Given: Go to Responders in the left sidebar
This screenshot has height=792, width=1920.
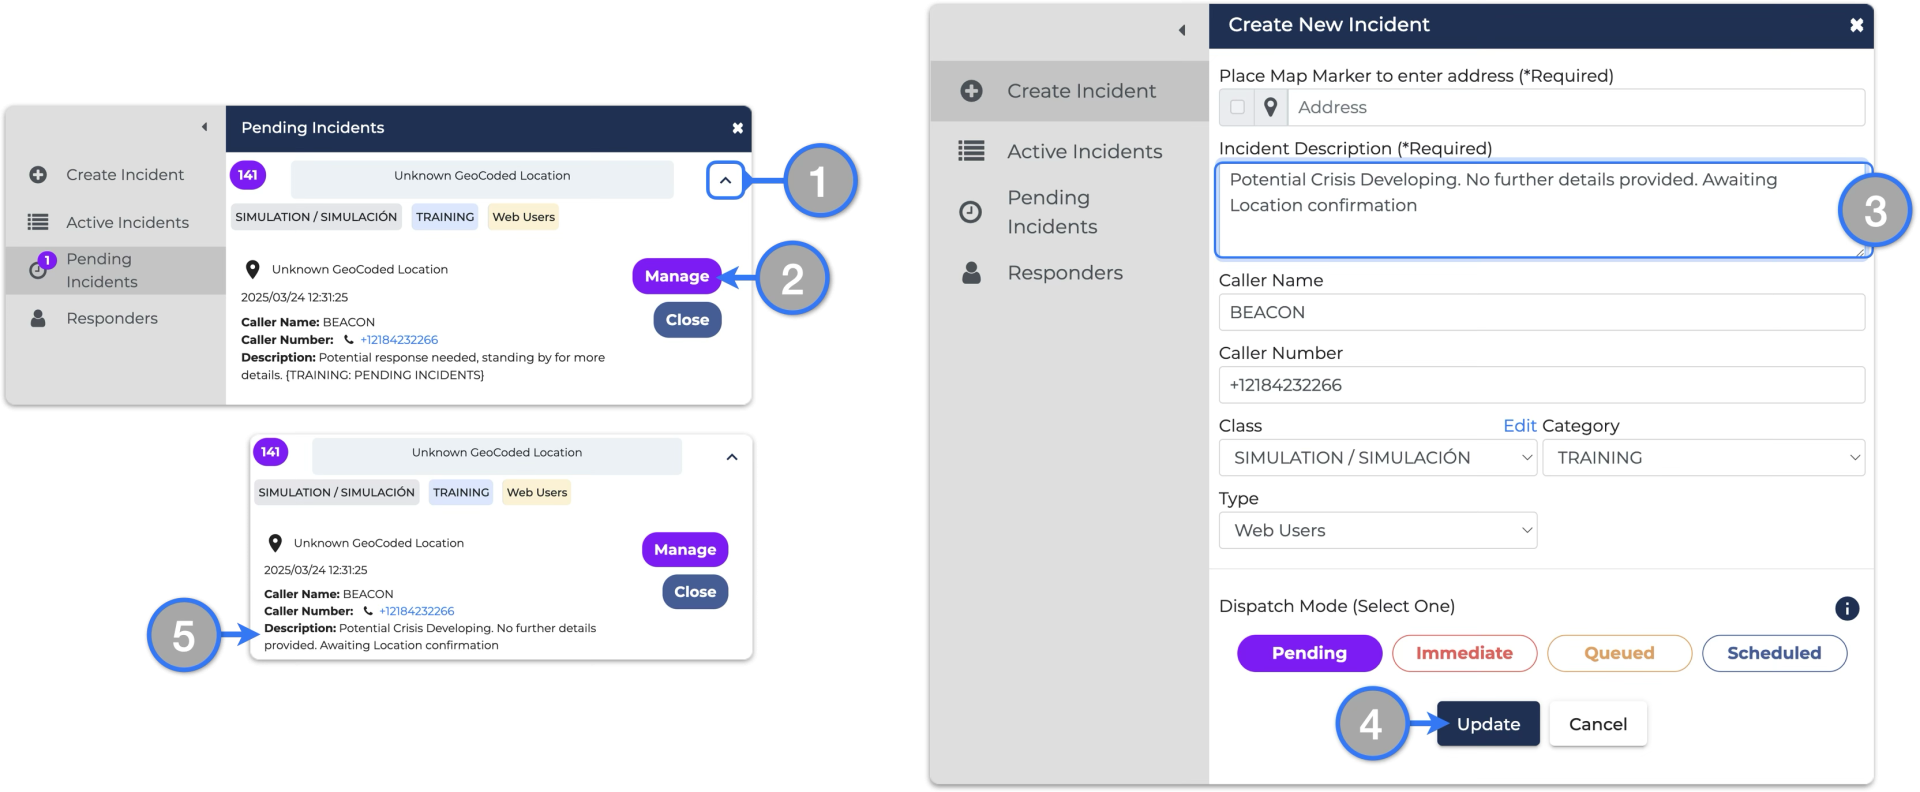Looking at the screenshot, I should 111,318.
